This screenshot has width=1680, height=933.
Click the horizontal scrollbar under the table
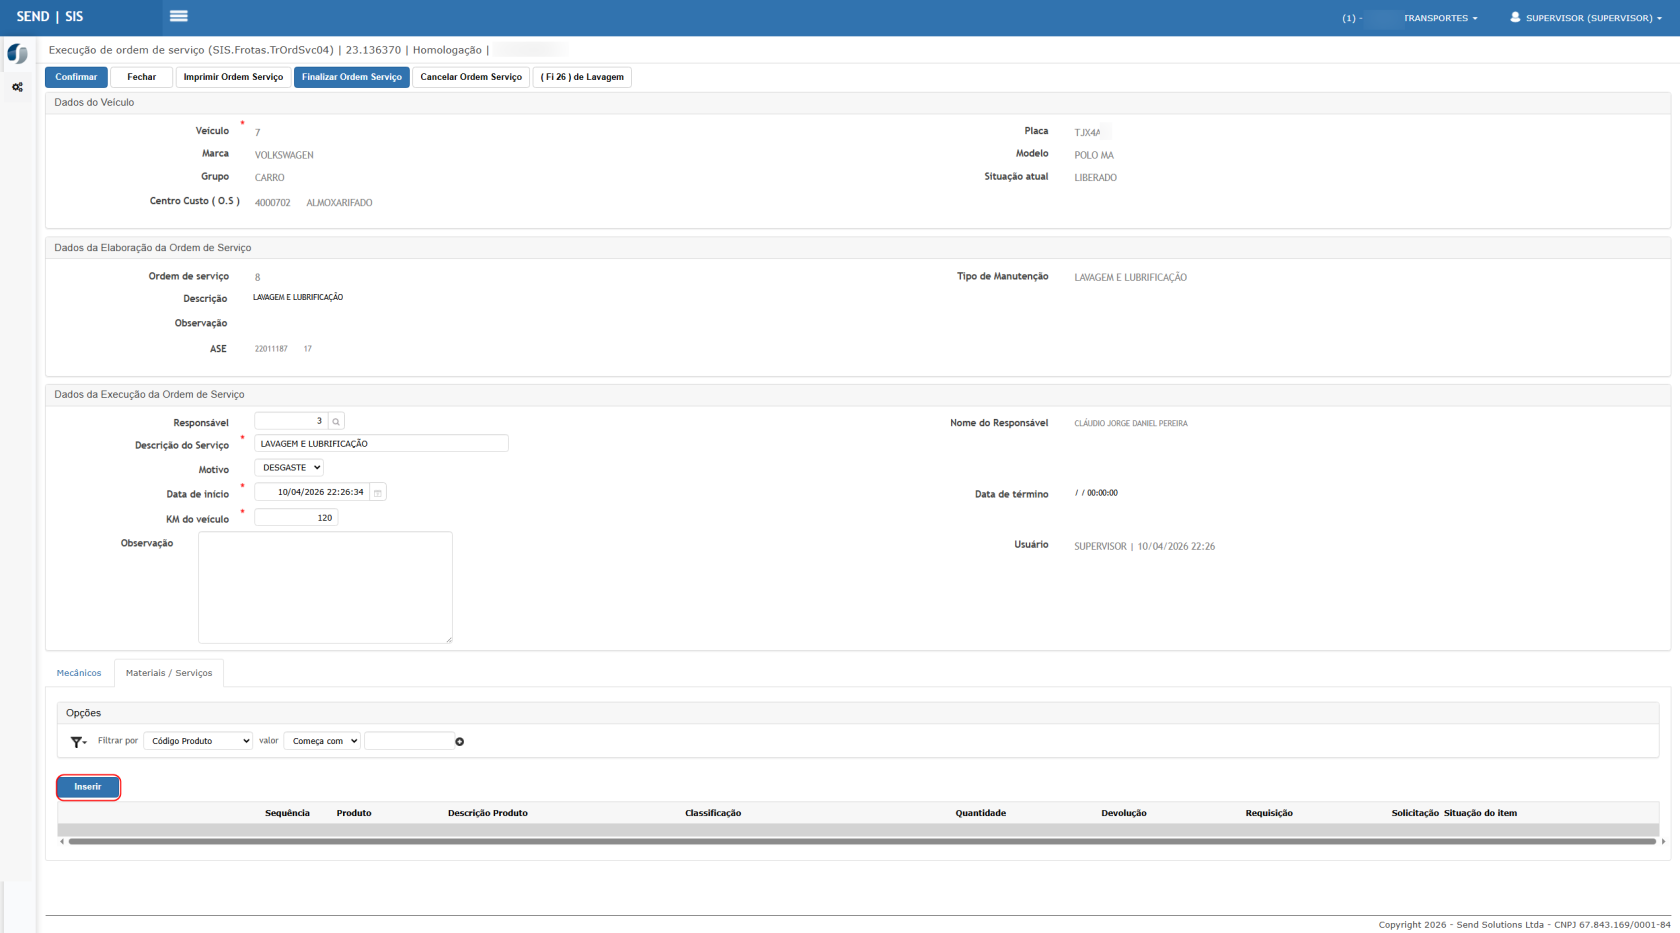click(860, 842)
